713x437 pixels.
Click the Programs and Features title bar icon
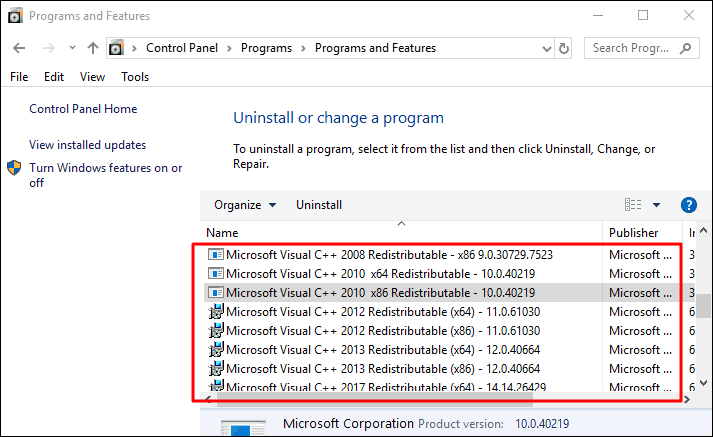pyautogui.click(x=15, y=16)
